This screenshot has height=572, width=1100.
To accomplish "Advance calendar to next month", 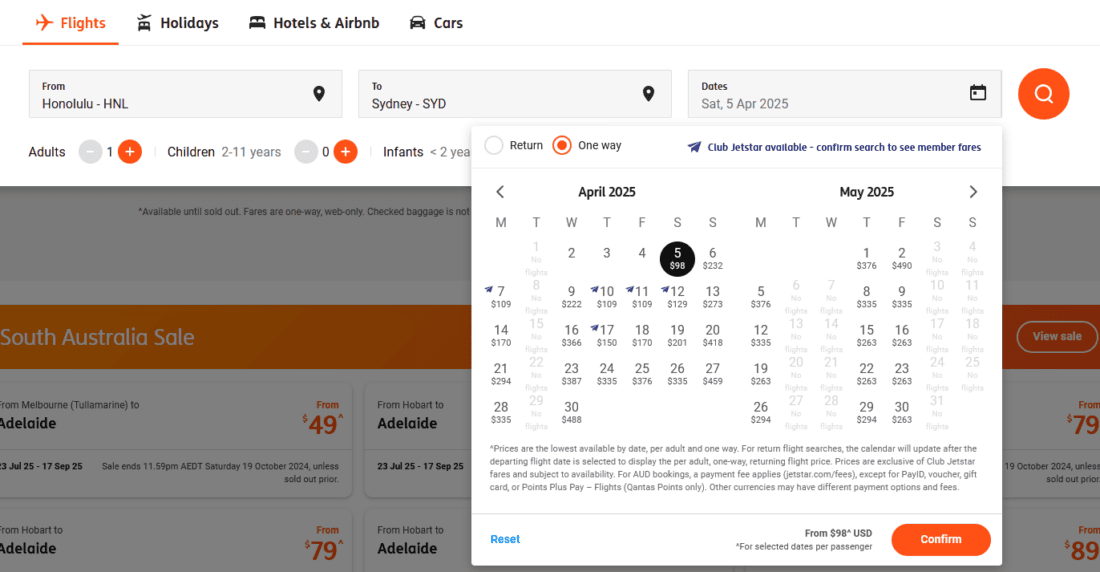I will pos(973,192).
